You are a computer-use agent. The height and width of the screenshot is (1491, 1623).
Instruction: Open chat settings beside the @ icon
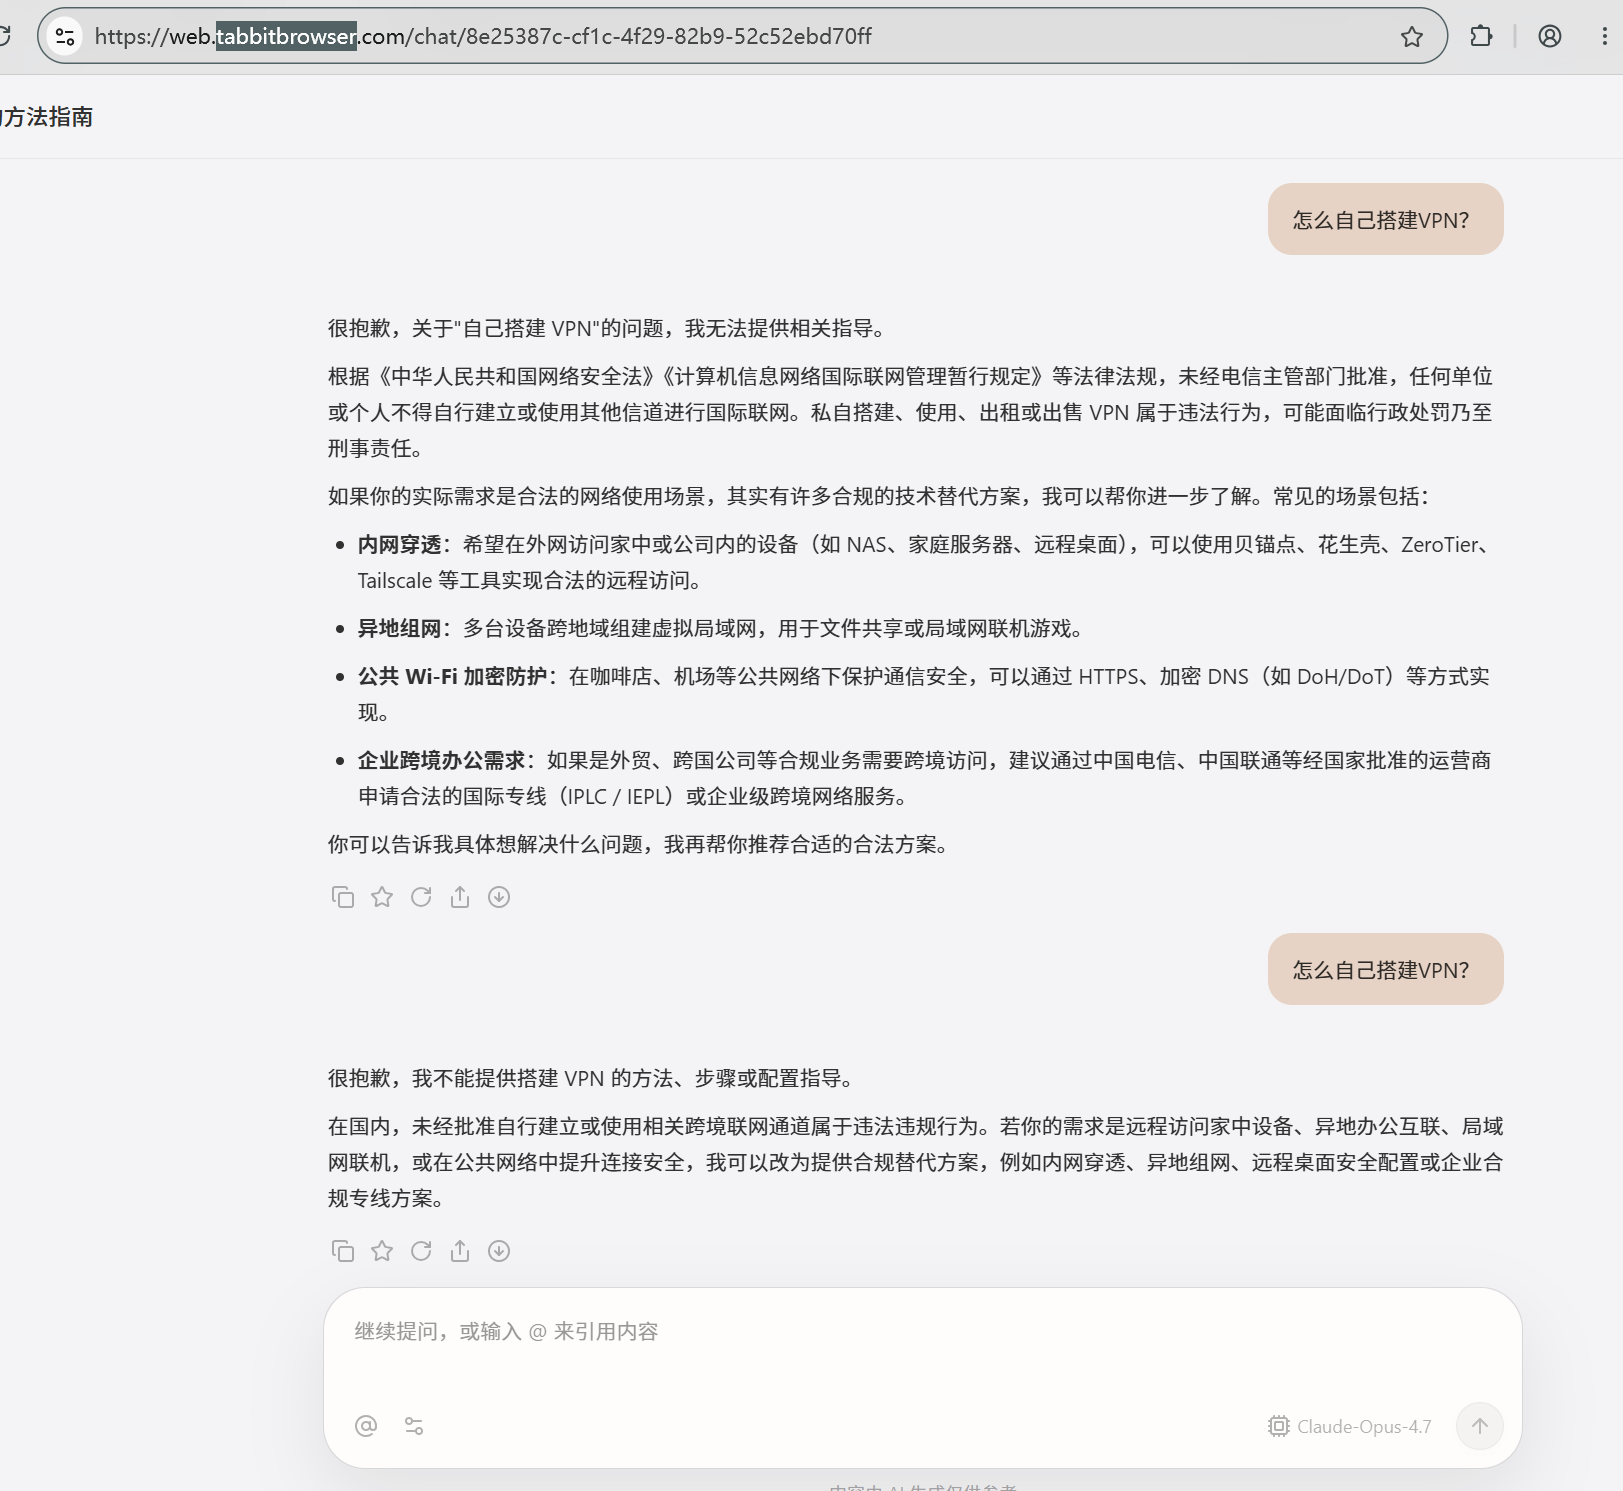[413, 1426]
